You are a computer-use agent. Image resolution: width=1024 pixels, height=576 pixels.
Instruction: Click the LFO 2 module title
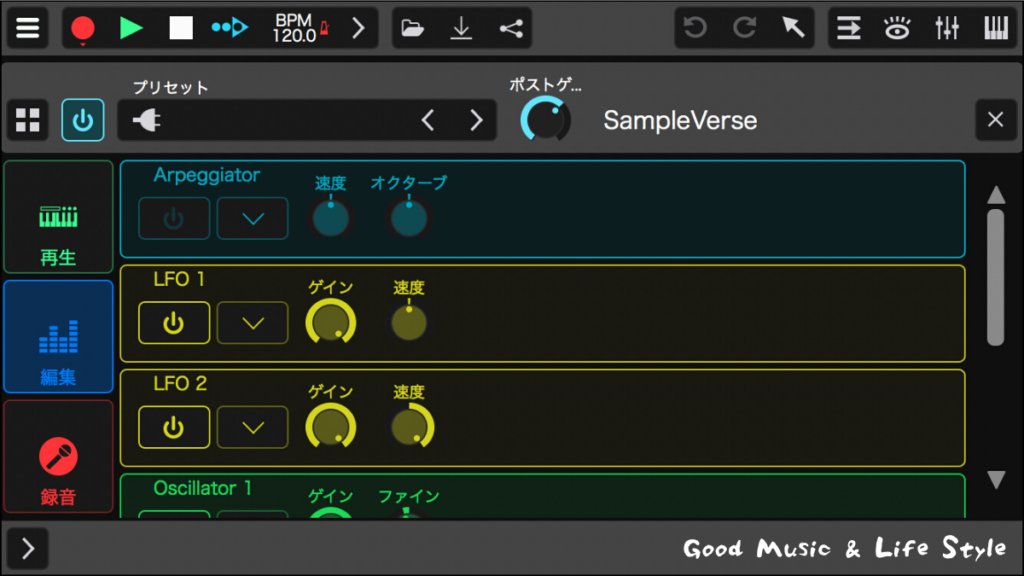[180, 384]
